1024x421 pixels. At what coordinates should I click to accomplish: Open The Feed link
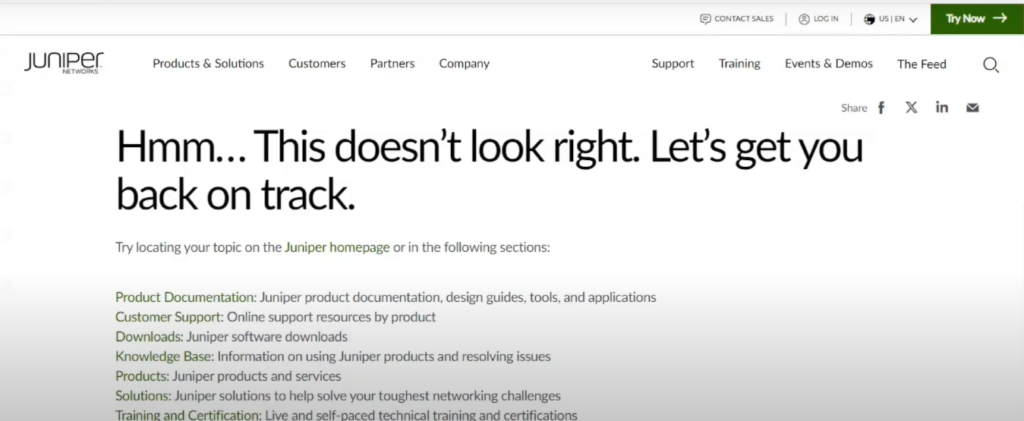coord(921,65)
